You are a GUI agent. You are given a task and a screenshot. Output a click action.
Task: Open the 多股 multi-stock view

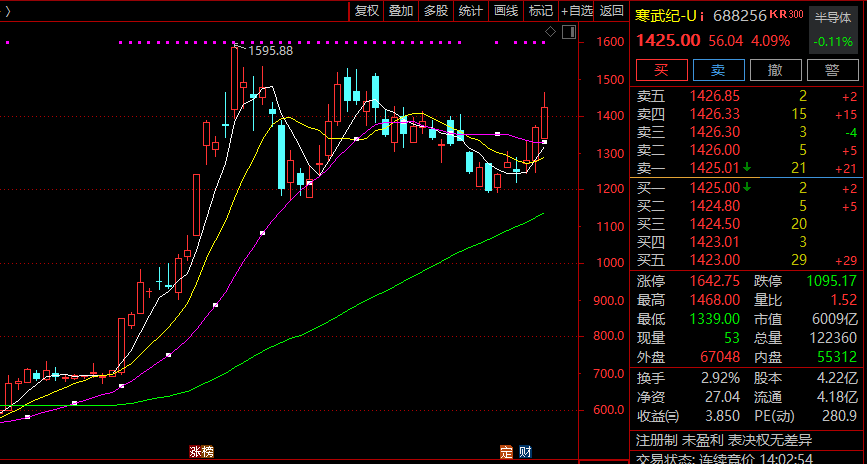(x=436, y=11)
